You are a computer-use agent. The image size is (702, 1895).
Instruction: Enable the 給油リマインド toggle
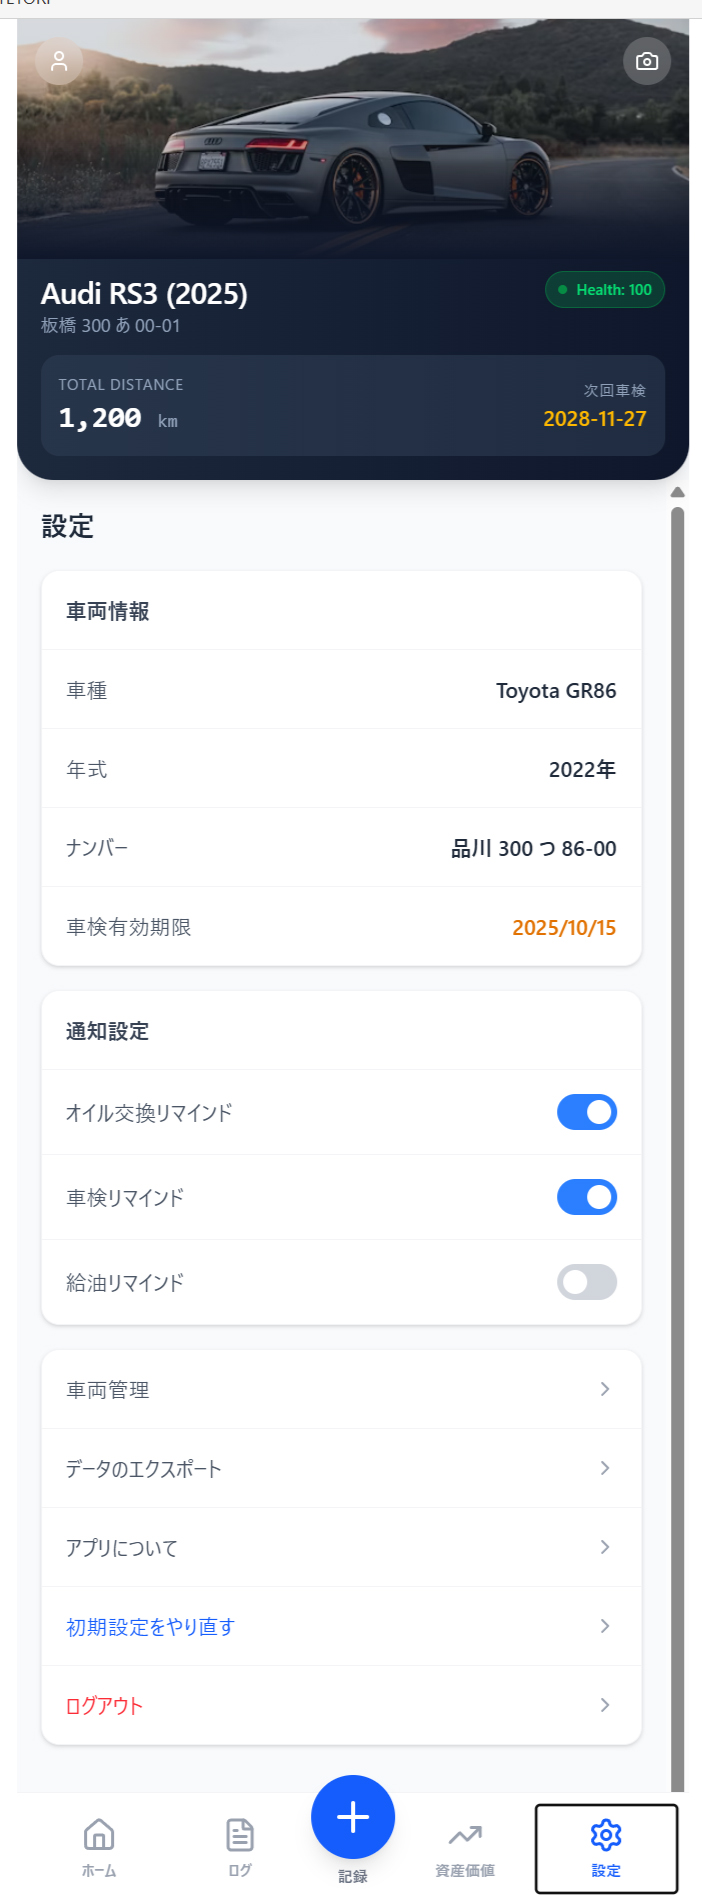[587, 1282]
